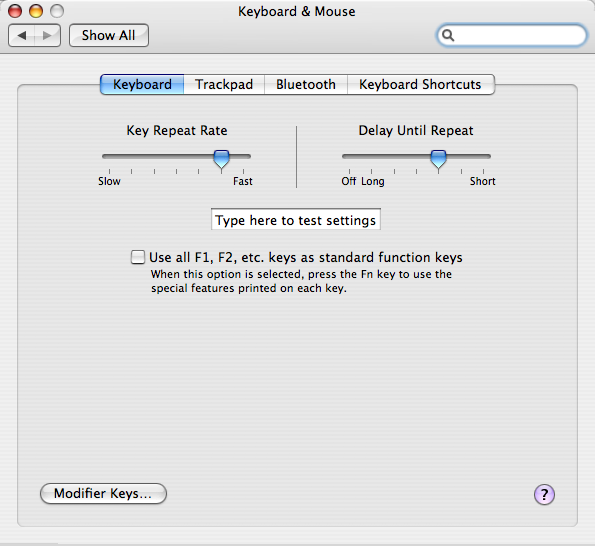Close the window with the red button
Screen dimensions: 595x546
point(15,11)
